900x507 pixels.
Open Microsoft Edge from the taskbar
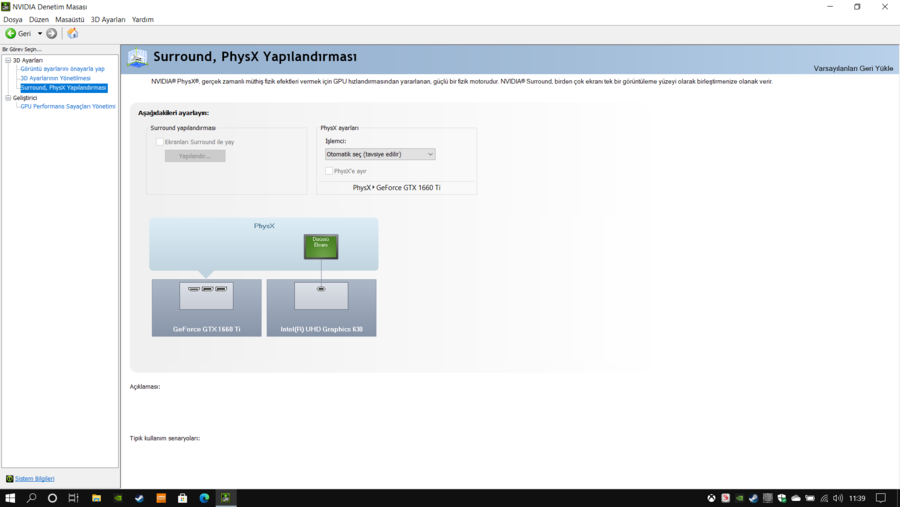pos(204,498)
